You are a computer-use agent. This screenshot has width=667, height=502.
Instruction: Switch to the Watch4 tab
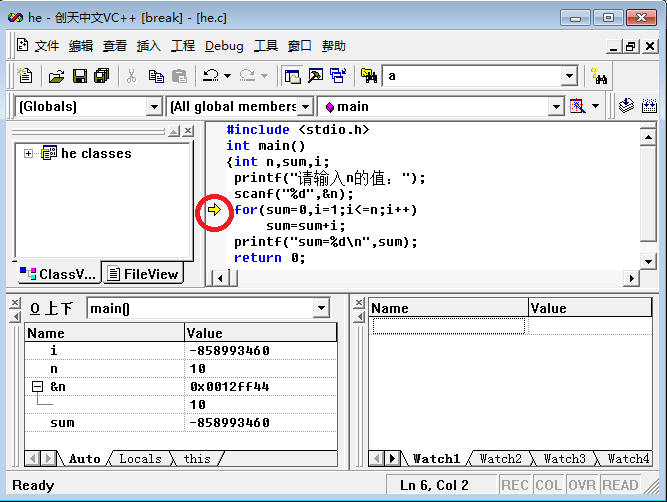click(x=628, y=459)
